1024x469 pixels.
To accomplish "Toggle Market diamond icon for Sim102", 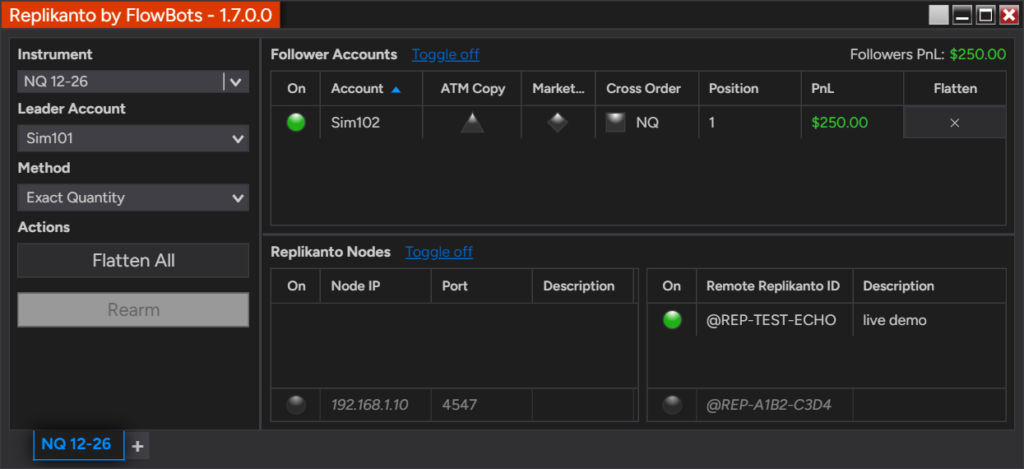I will point(557,123).
